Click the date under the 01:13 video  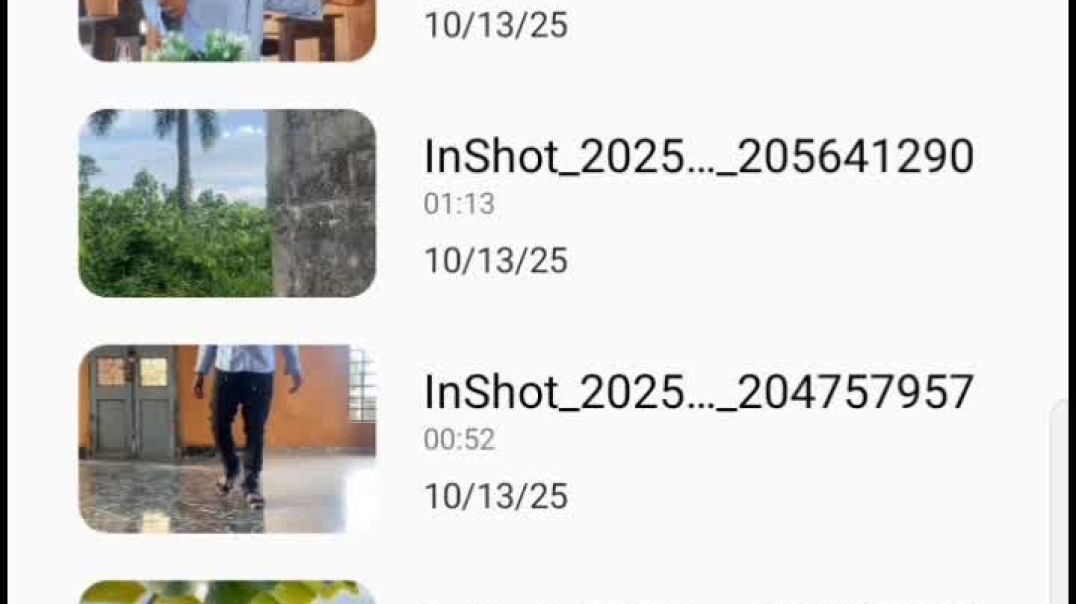click(x=496, y=261)
